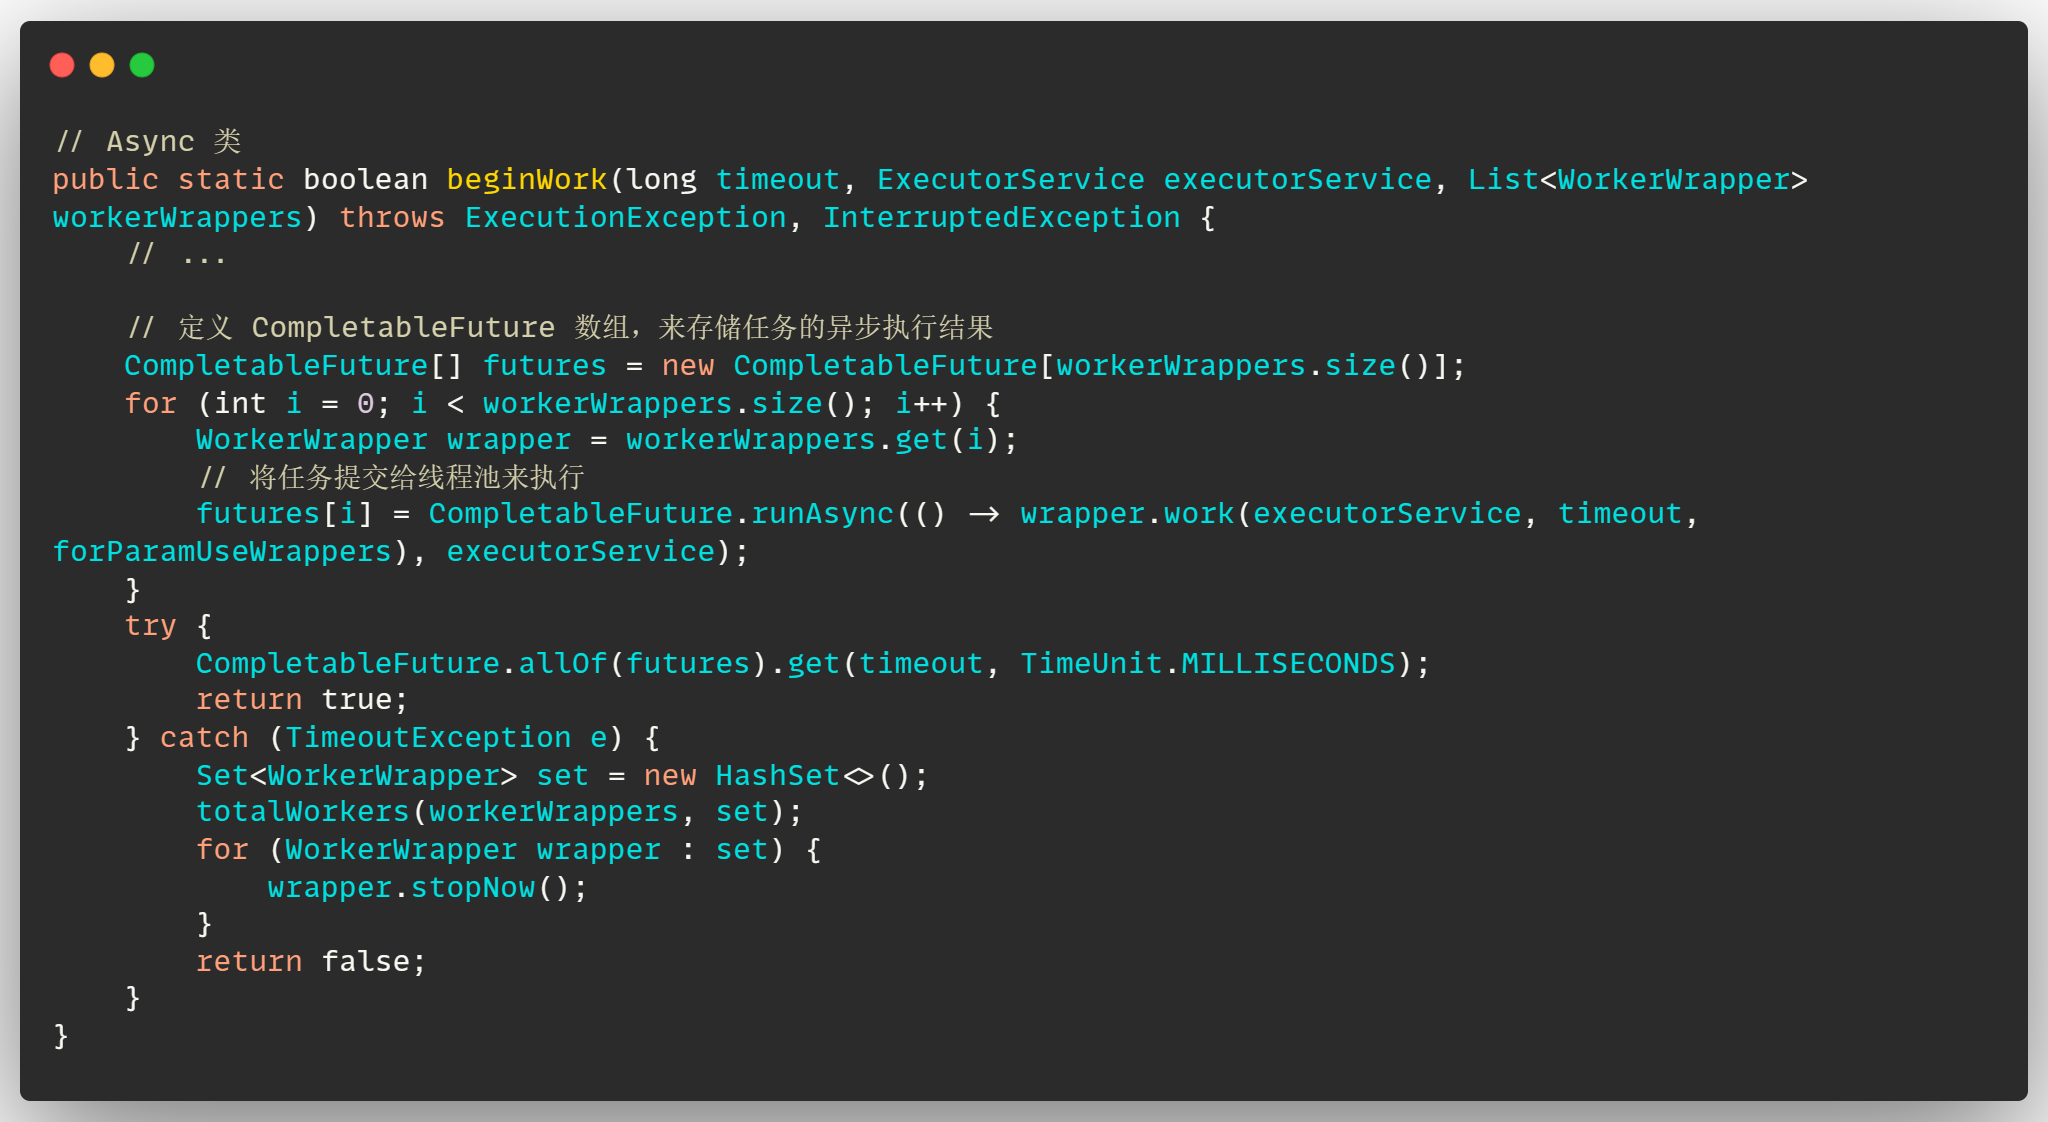Click the TimeoutException in catch clause
Screen dimensions: 2048x1122
click(428, 738)
